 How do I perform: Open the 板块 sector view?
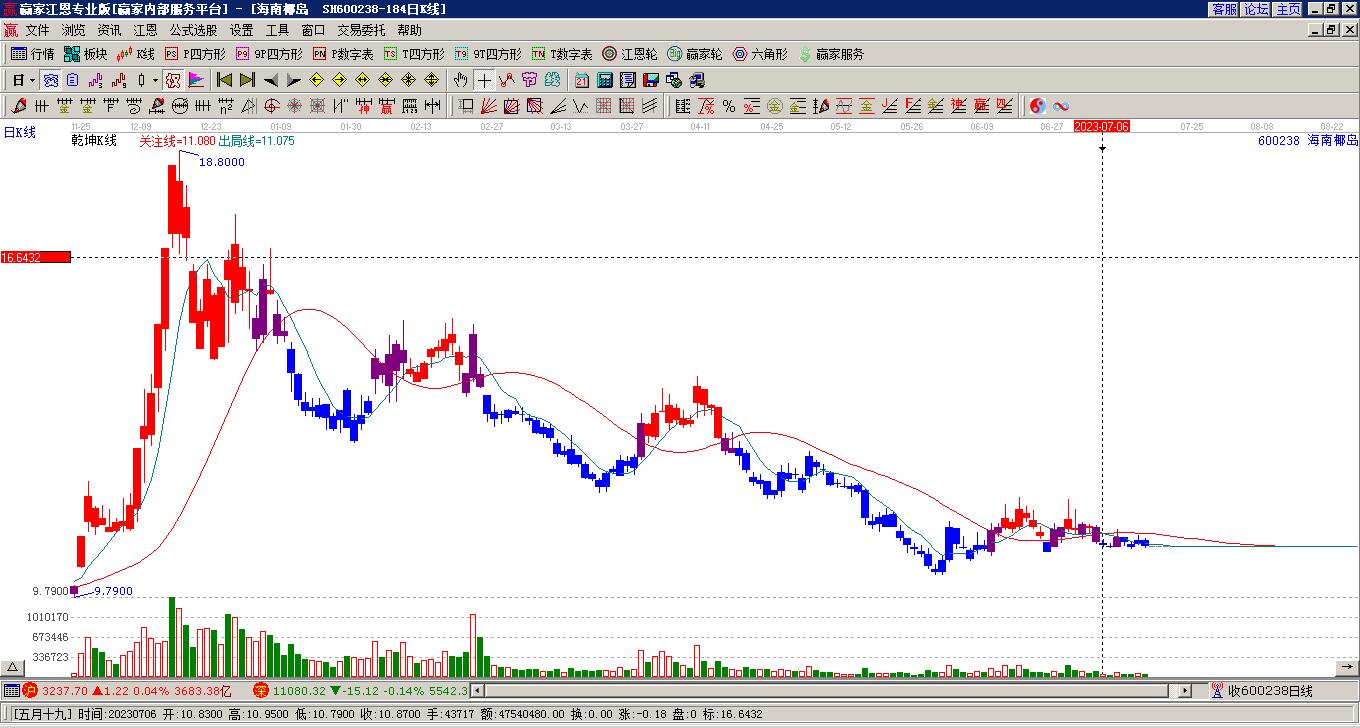(85, 54)
